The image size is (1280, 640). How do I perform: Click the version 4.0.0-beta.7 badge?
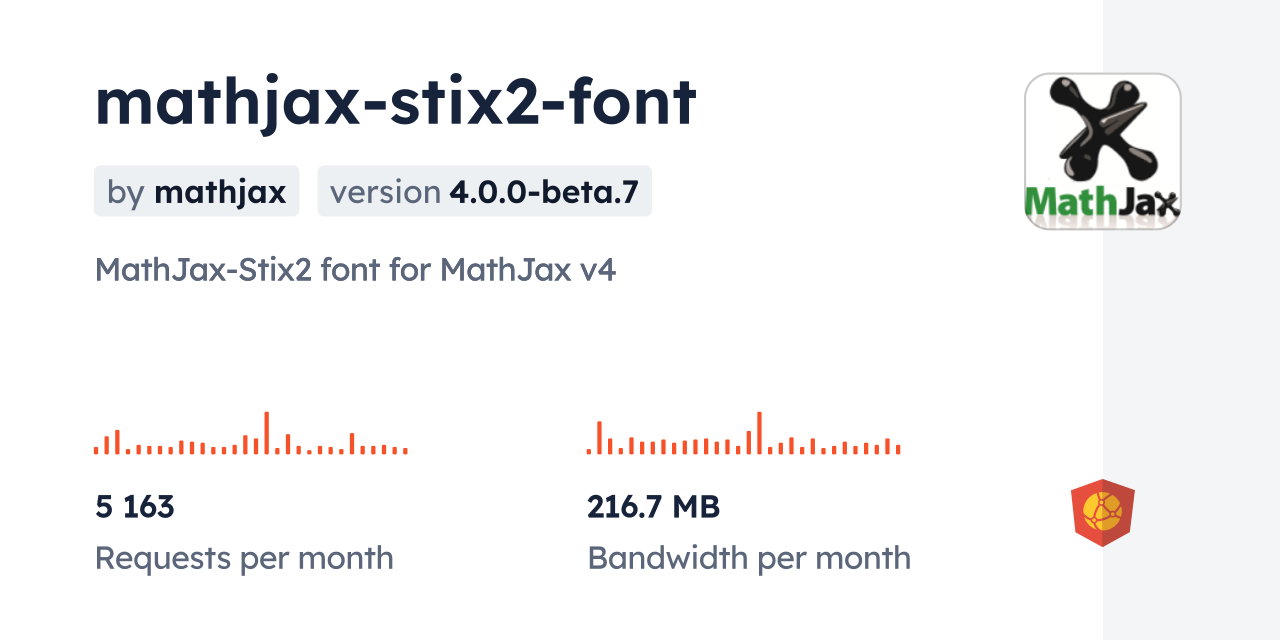484,191
